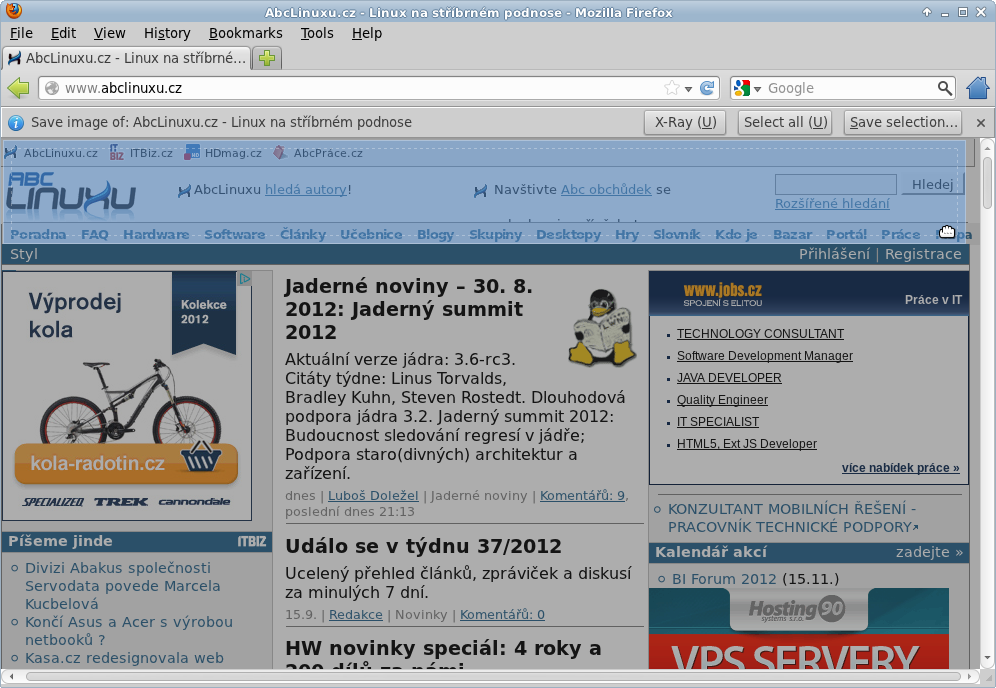Click the green Back arrow button
Viewport: 996px width, 688px height.
pyautogui.click(x=18, y=88)
